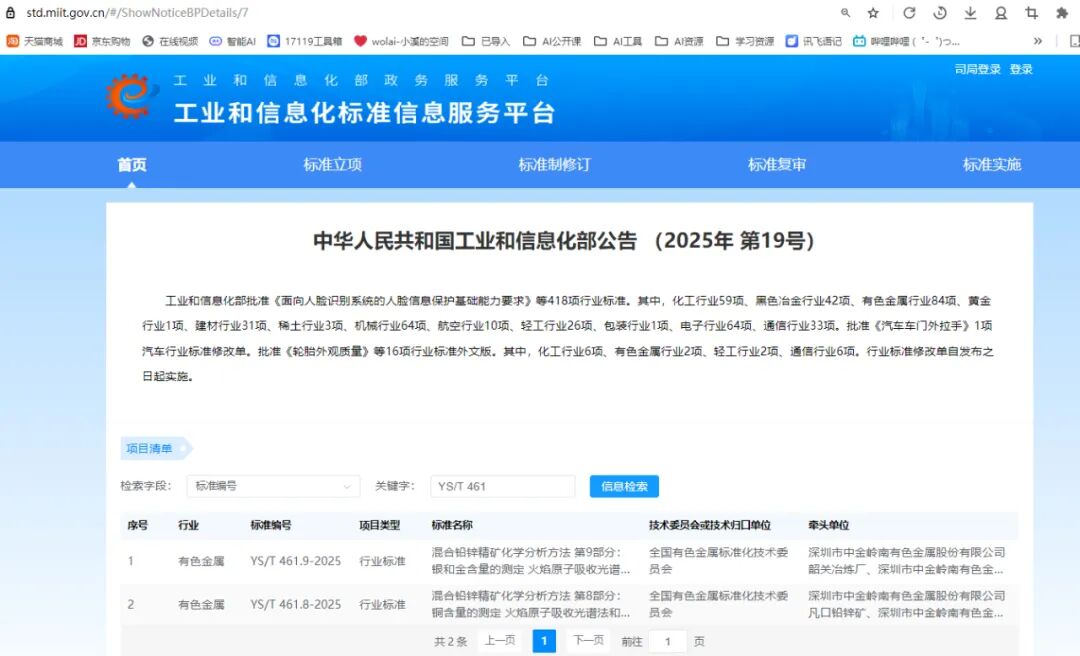Click the bookmark star icon
This screenshot has height=656, width=1080.
tap(873, 13)
